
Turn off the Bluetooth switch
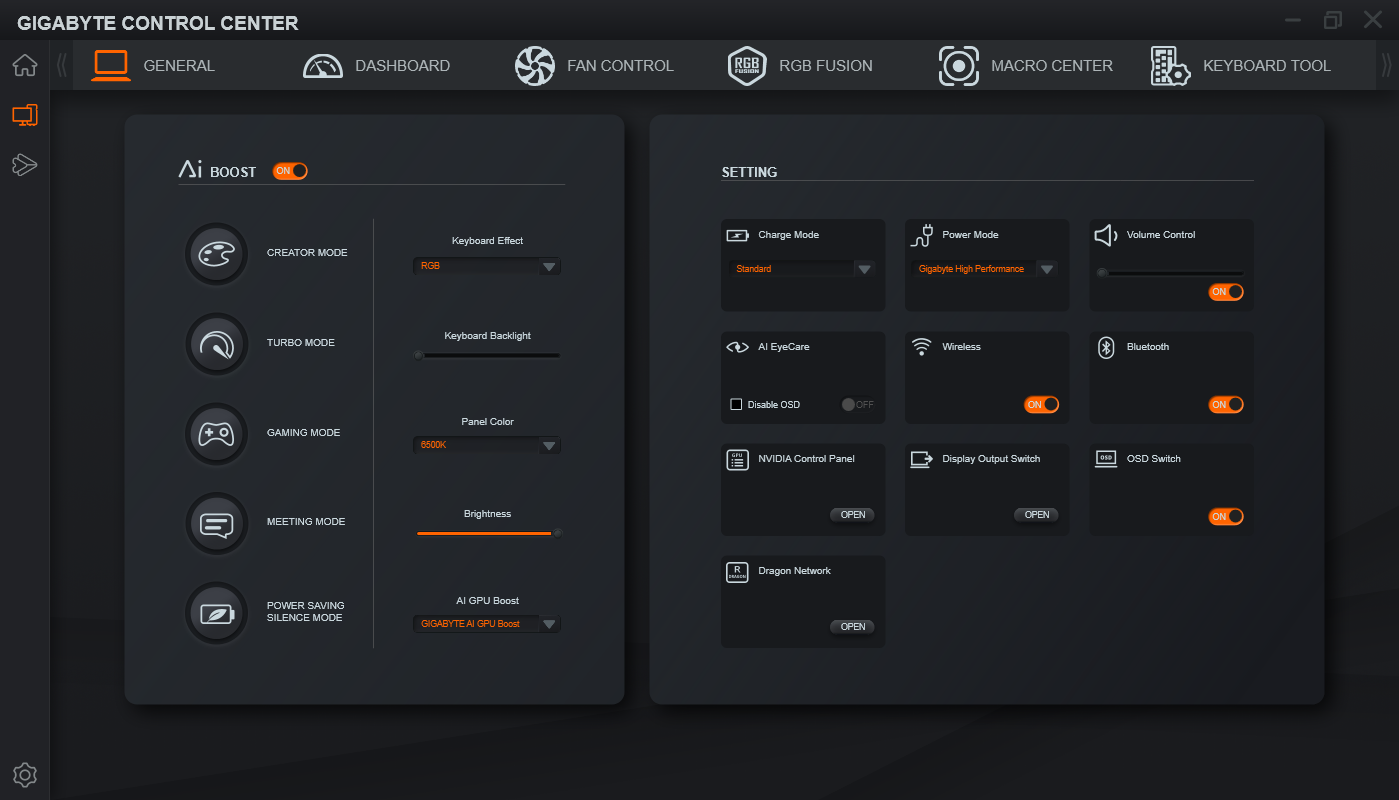click(1226, 405)
